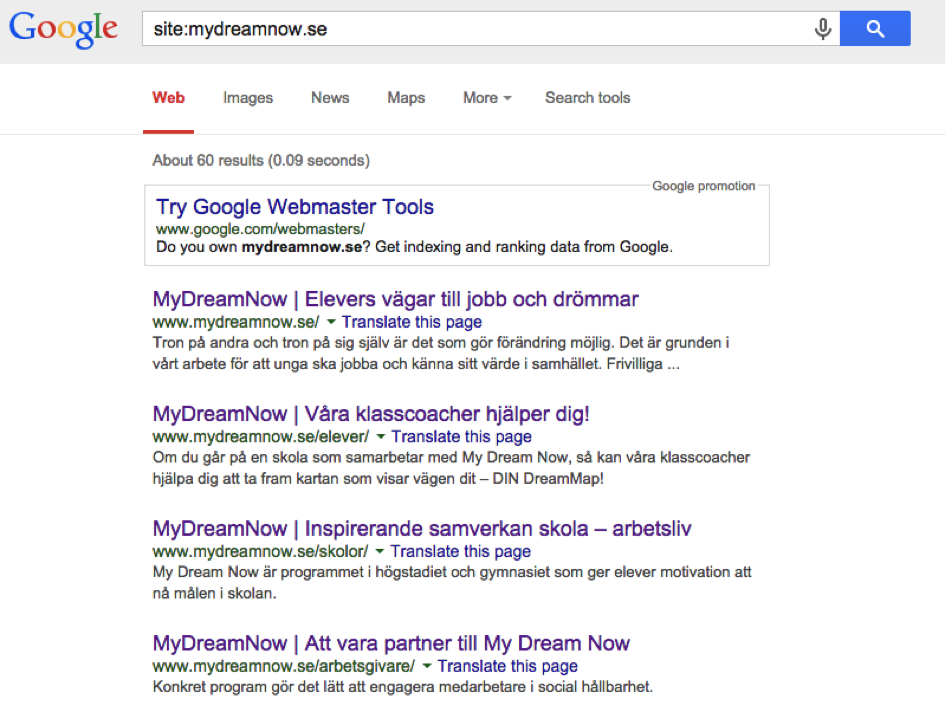Viewport: 945px width, 709px height.
Task: Click the About 60 results count text
Action: point(261,160)
